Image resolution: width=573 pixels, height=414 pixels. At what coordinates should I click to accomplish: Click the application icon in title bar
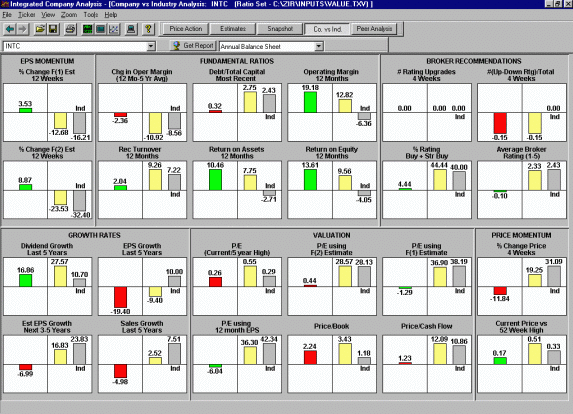4,4
